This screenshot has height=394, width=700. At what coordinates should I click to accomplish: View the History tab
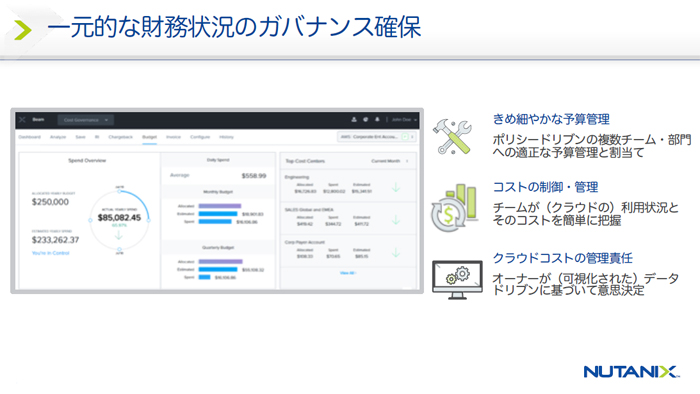226,137
